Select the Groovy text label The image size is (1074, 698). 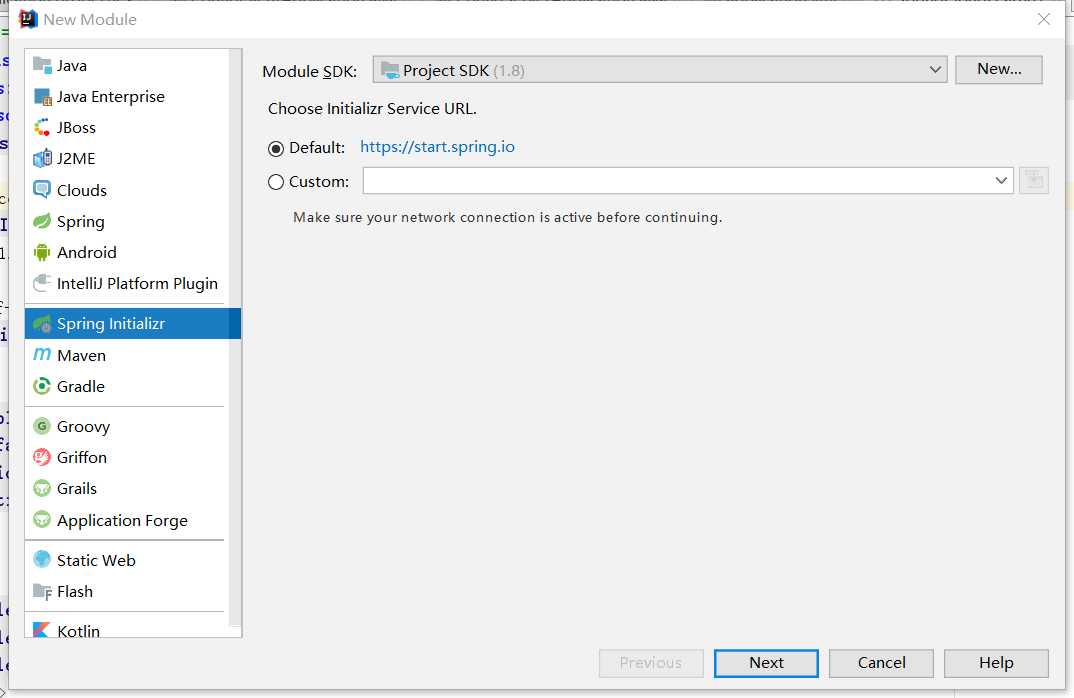84,427
